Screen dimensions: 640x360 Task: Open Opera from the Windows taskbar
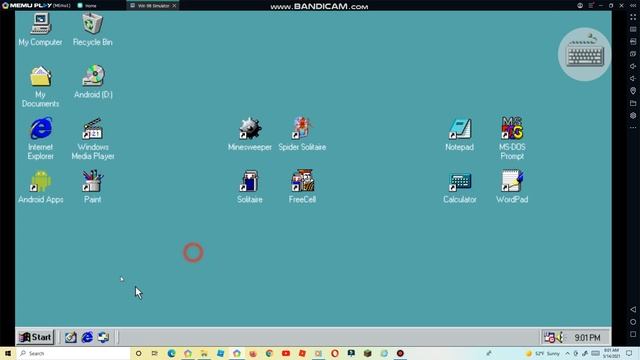click(x=335, y=353)
